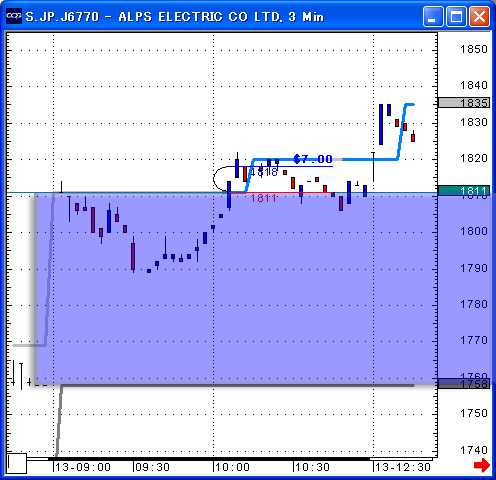Click the 1800 price scale label
496x480 pixels.
tap(474, 231)
